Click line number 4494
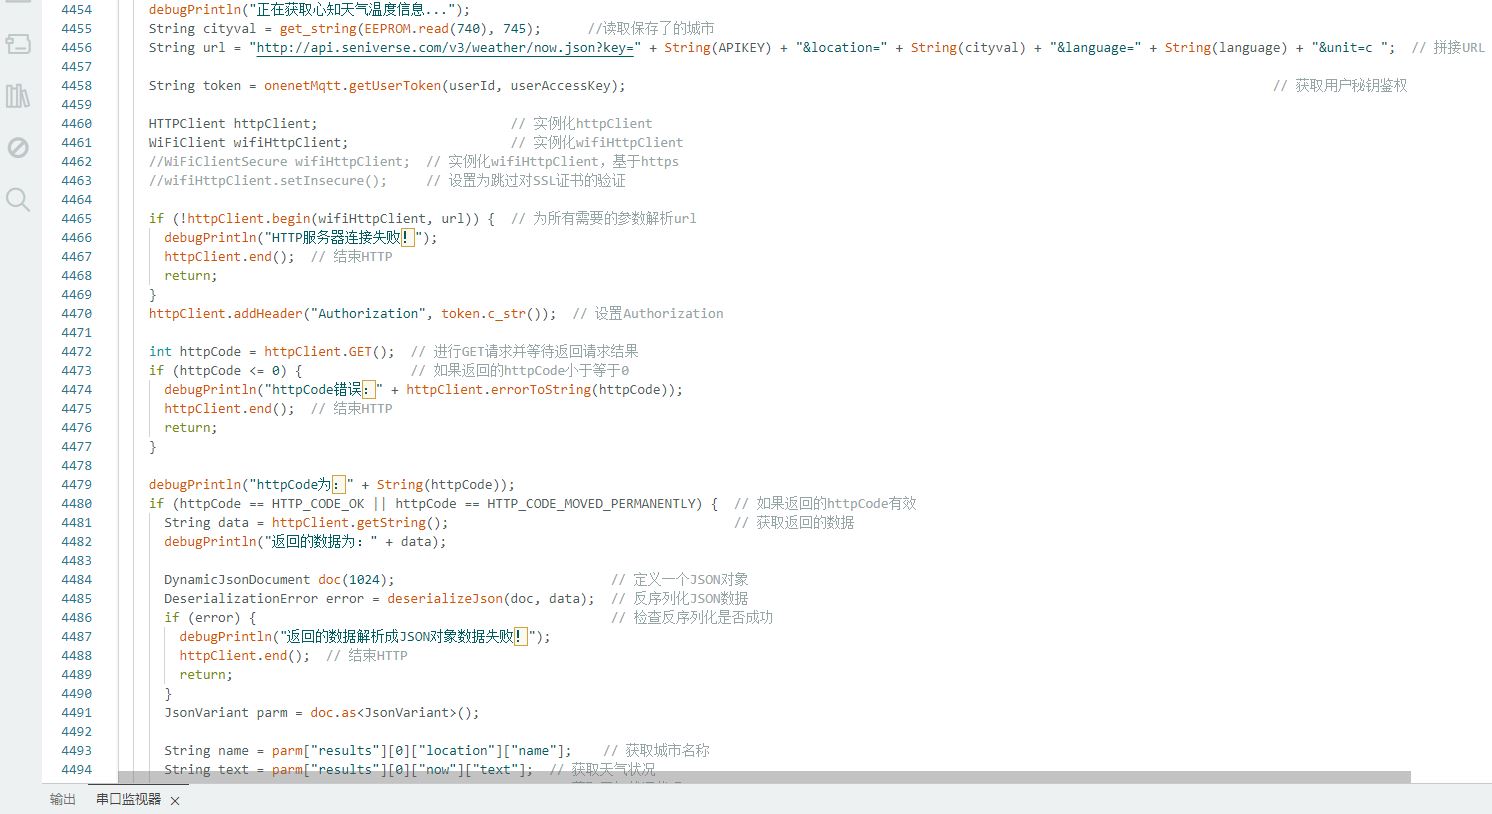Screen dimensions: 1492x814 point(76,769)
